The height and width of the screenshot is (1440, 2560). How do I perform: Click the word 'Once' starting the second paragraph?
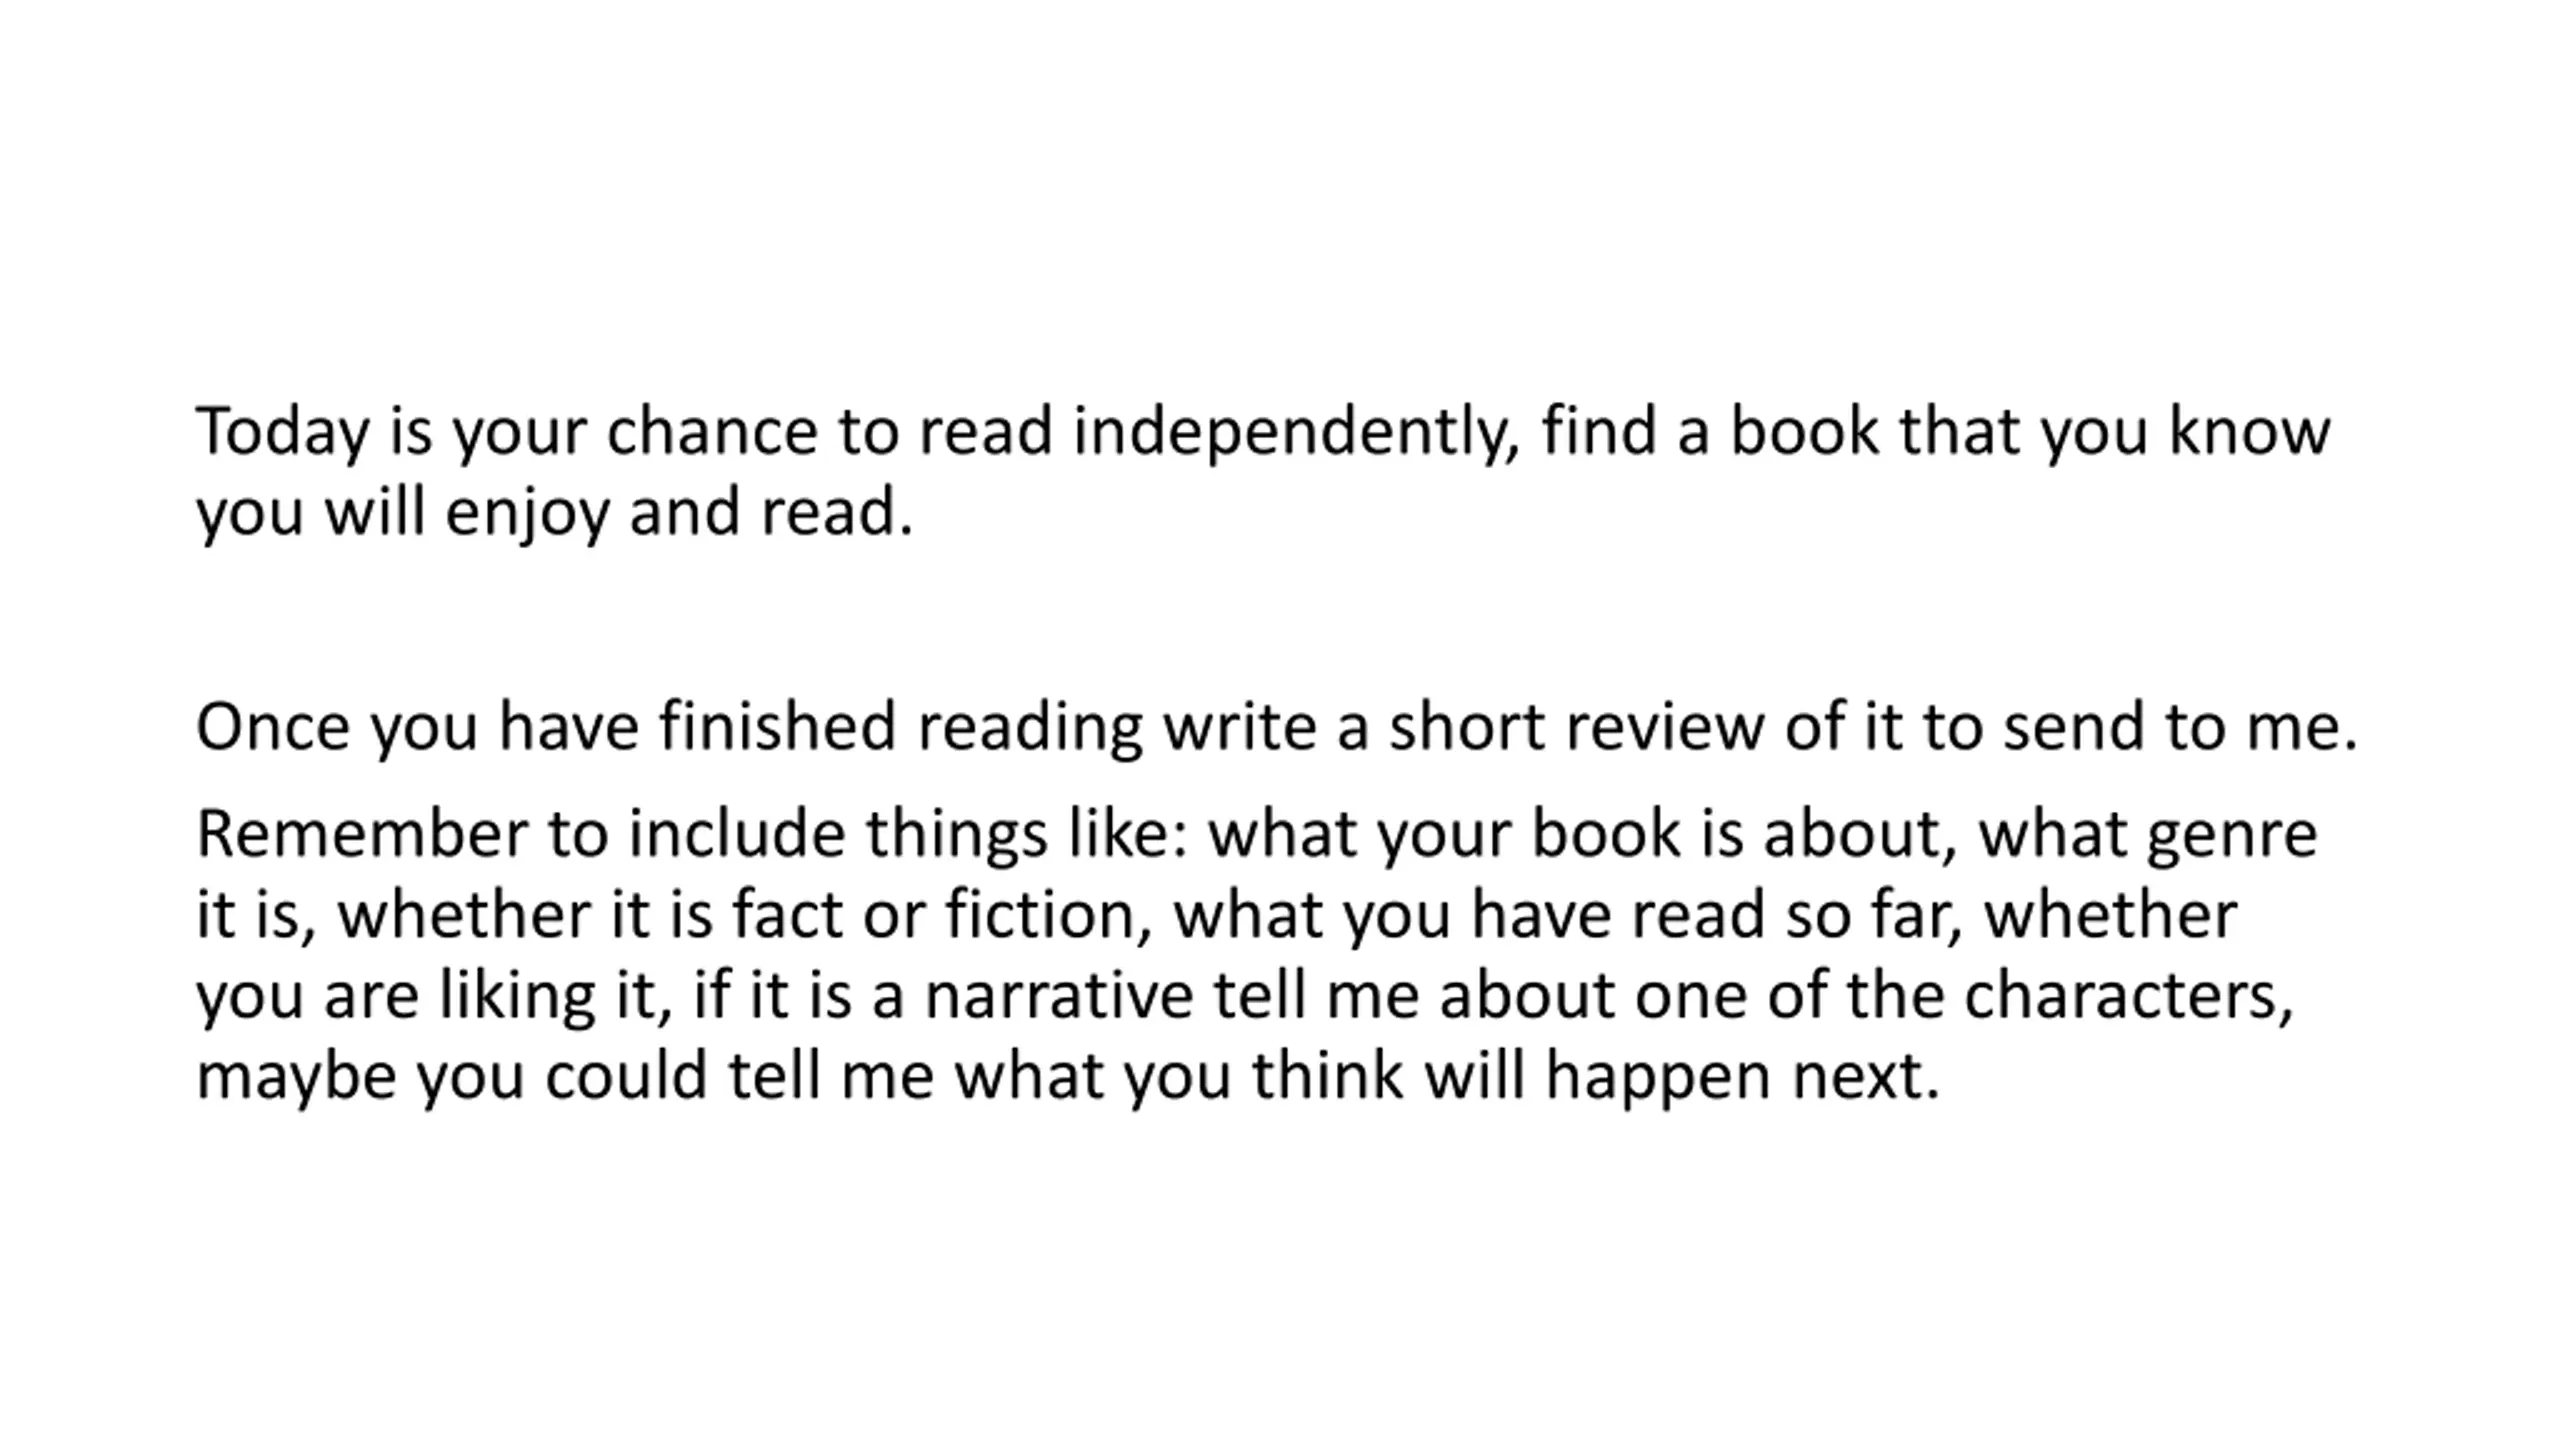272,725
